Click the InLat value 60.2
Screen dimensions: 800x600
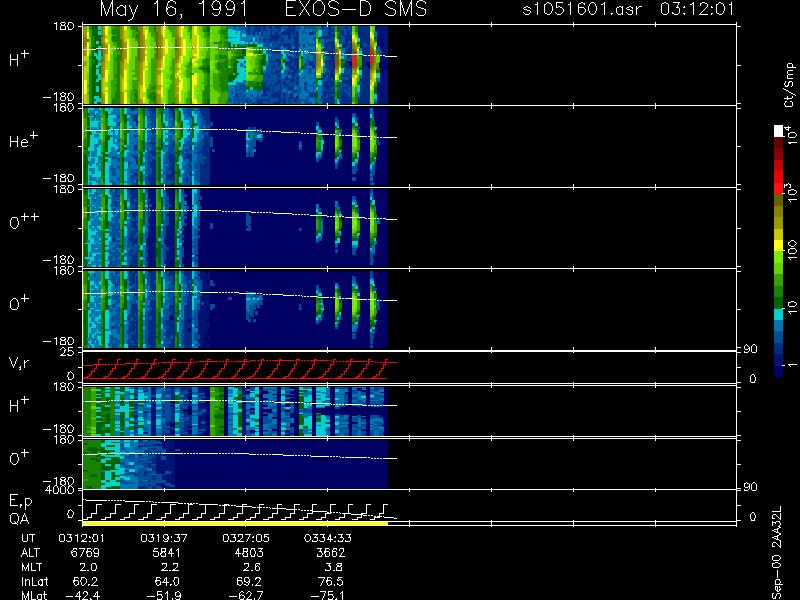pos(85,581)
